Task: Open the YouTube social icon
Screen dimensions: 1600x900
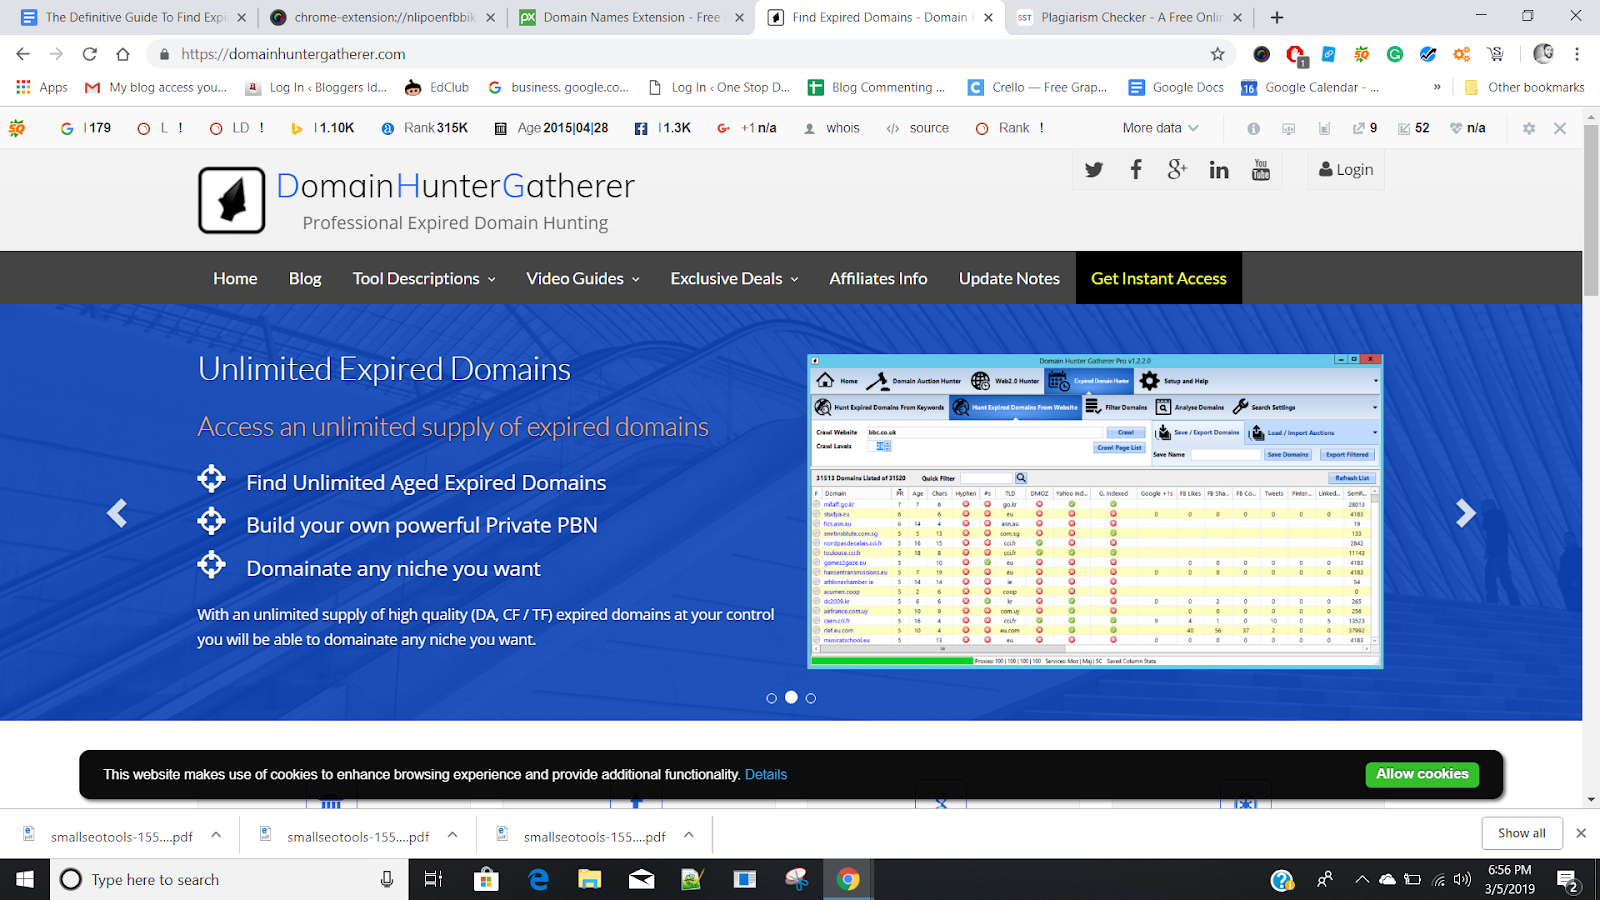Action: point(1261,170)
